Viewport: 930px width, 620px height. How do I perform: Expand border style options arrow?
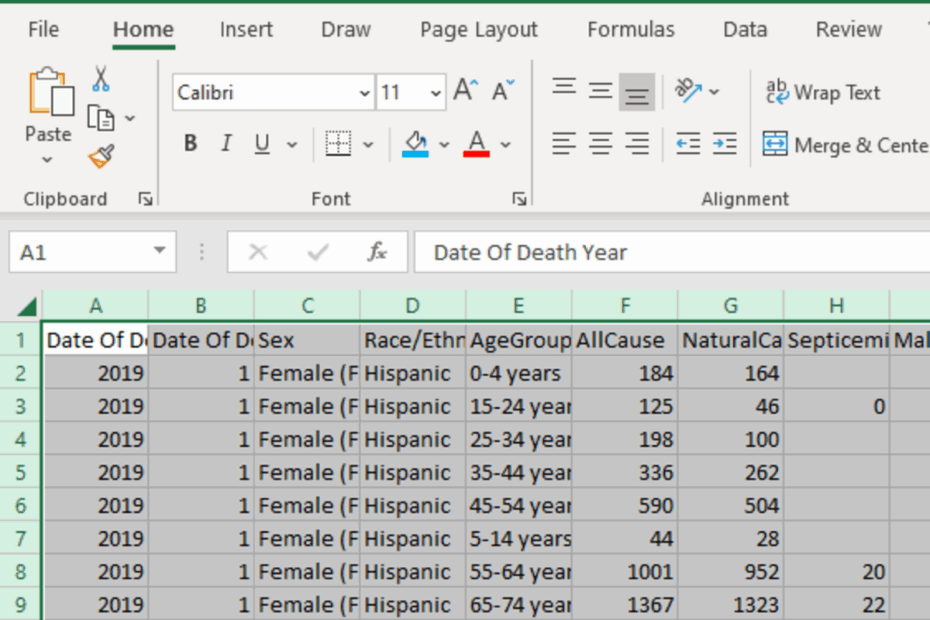pyautogui.click(x=368, y=144)
